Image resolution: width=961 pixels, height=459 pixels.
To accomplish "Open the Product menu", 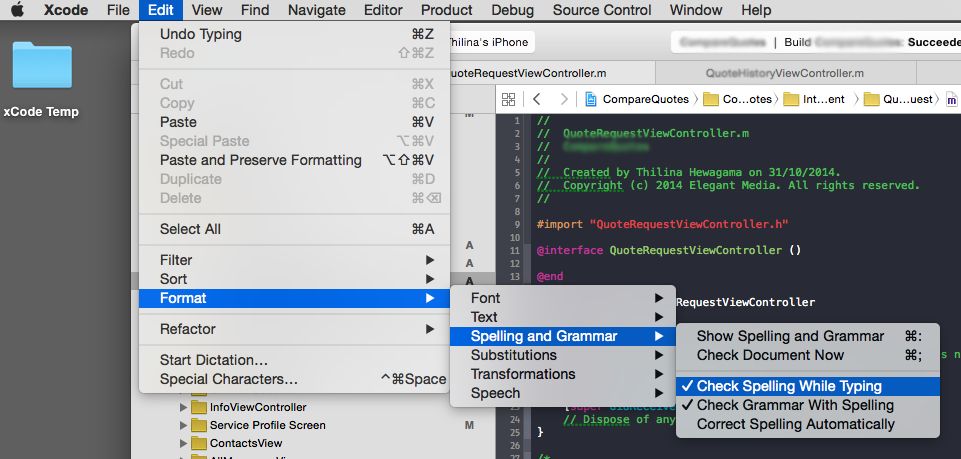I will point(447,10).
